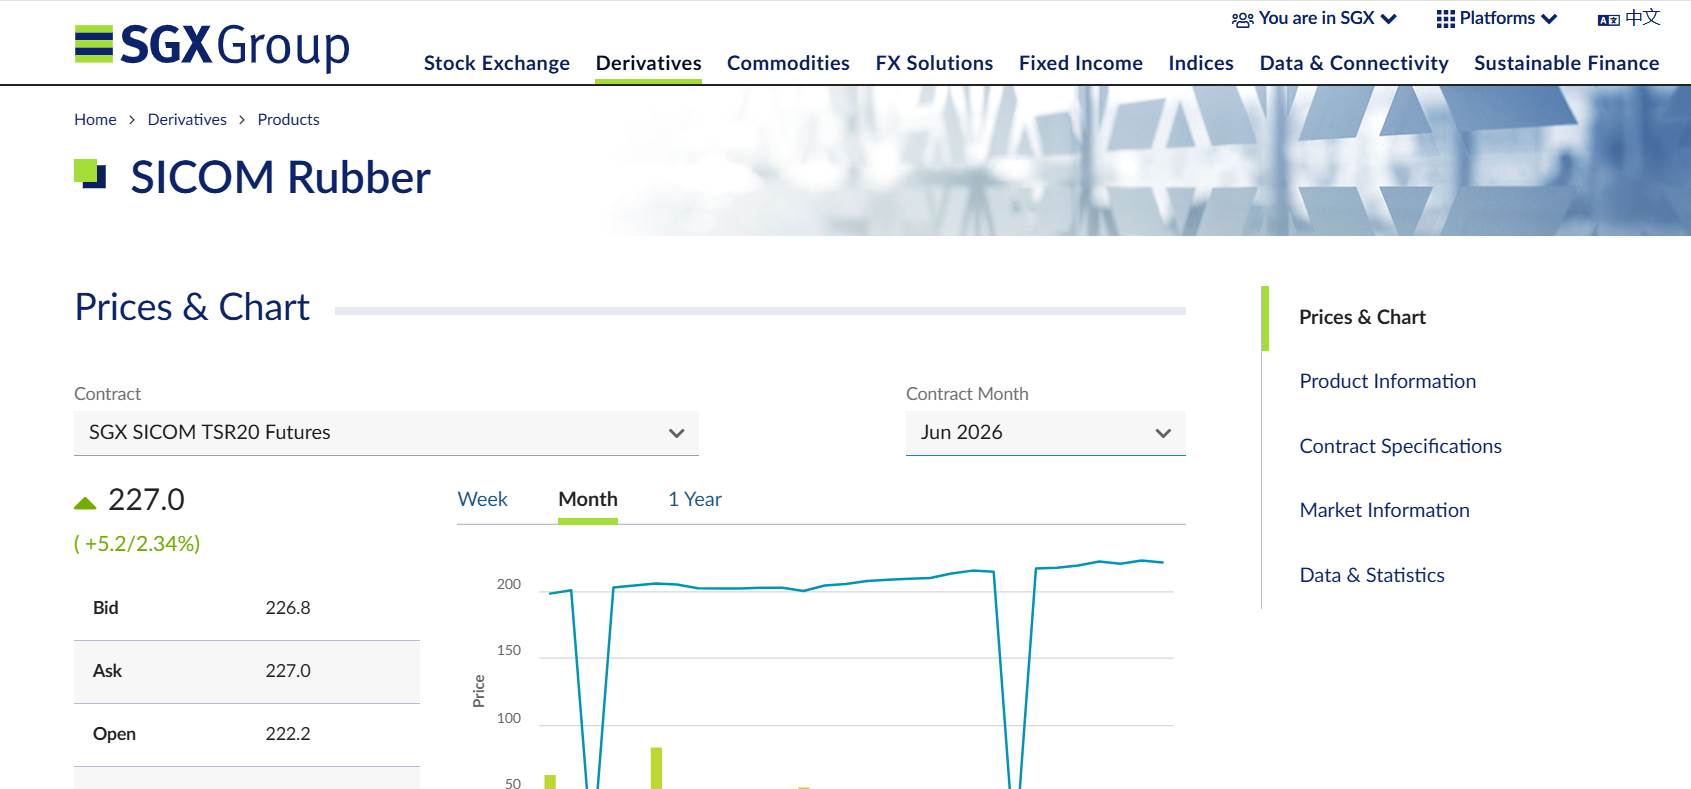1691x789 pixels.
Task: Select the Month chart tab
Action: pyautogui.click(x=588, y=499)
